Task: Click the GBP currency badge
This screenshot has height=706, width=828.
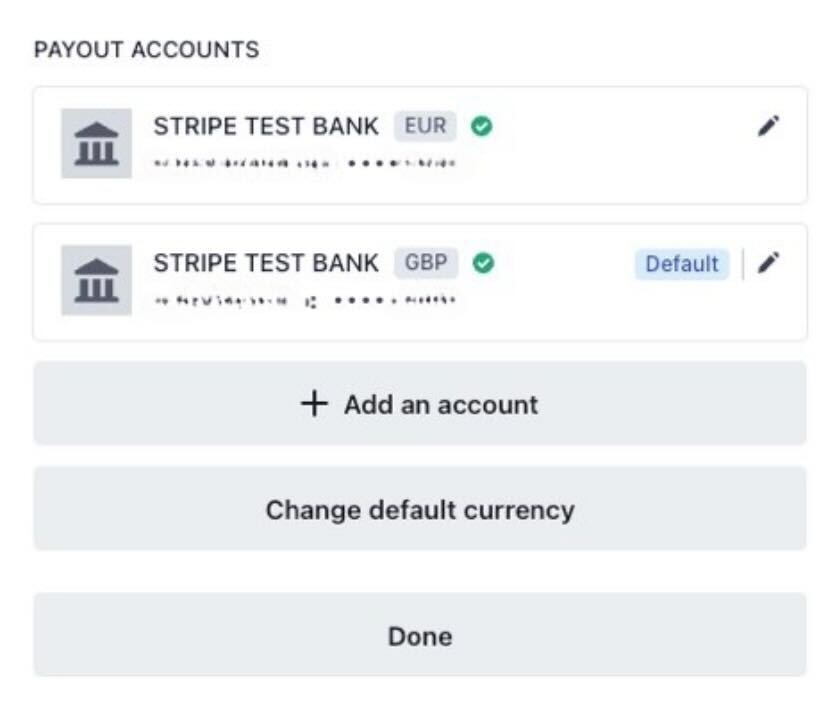Action: click(426, 263)
